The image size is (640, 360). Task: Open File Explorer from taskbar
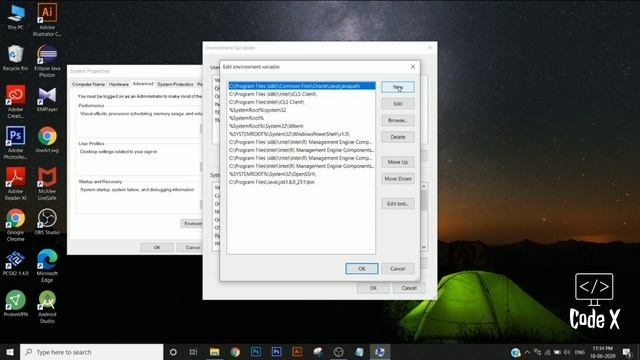(215, 352)
